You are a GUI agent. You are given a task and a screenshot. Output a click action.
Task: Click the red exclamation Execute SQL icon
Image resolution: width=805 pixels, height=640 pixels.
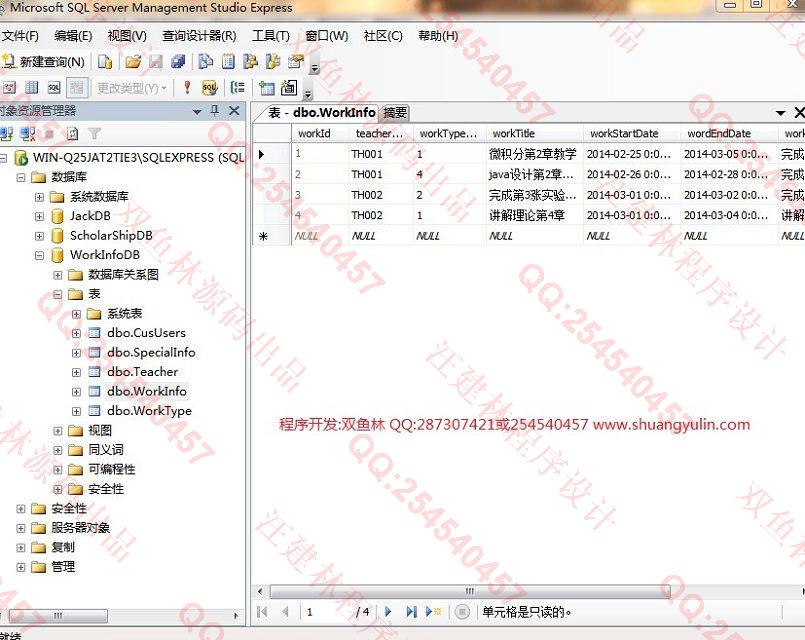tap(187, 88)
